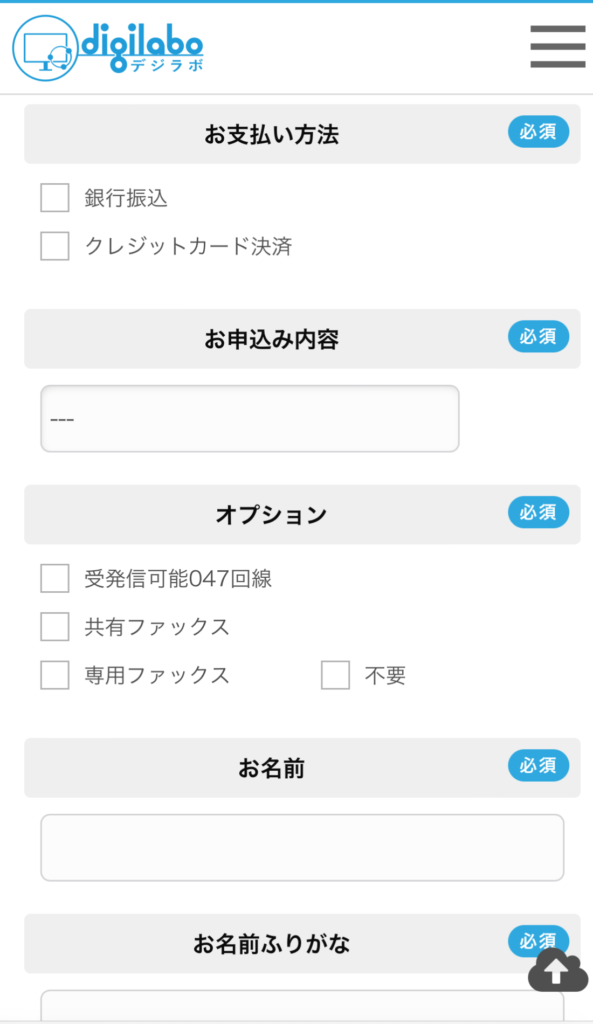Check the 不要 option
Image resolution: width=593 pixels, height=1024 pixels.
335,675
